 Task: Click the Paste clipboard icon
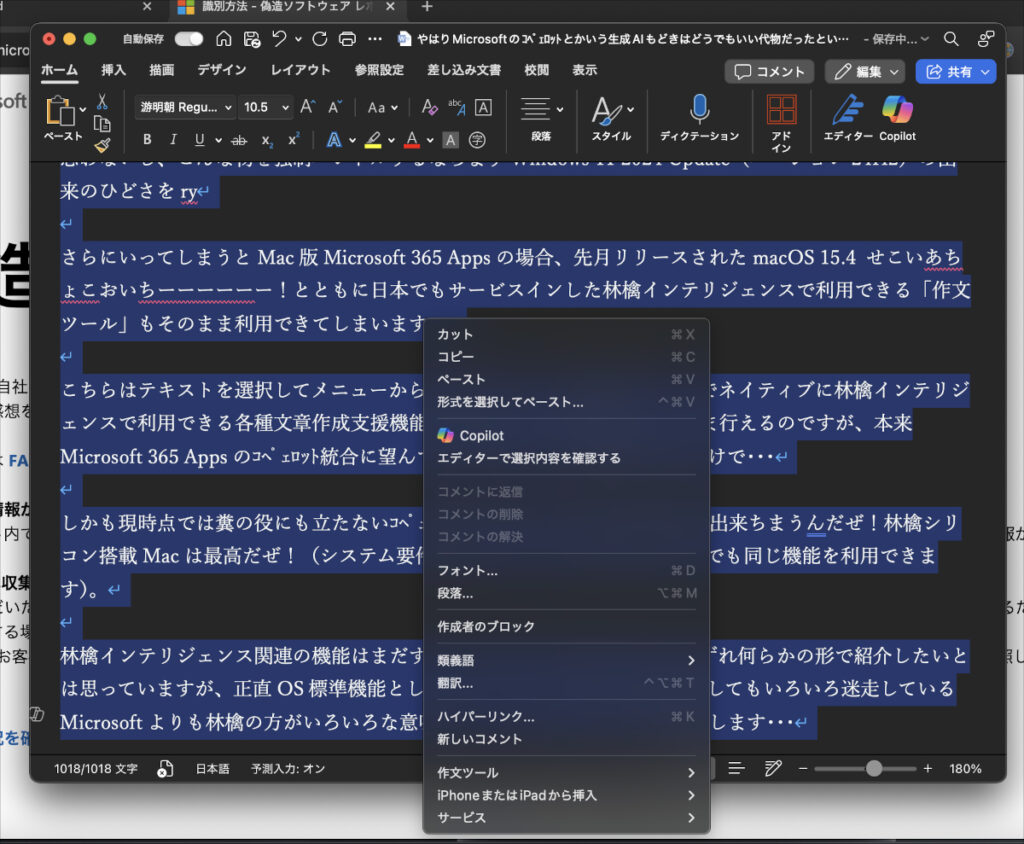click(60, 111)
